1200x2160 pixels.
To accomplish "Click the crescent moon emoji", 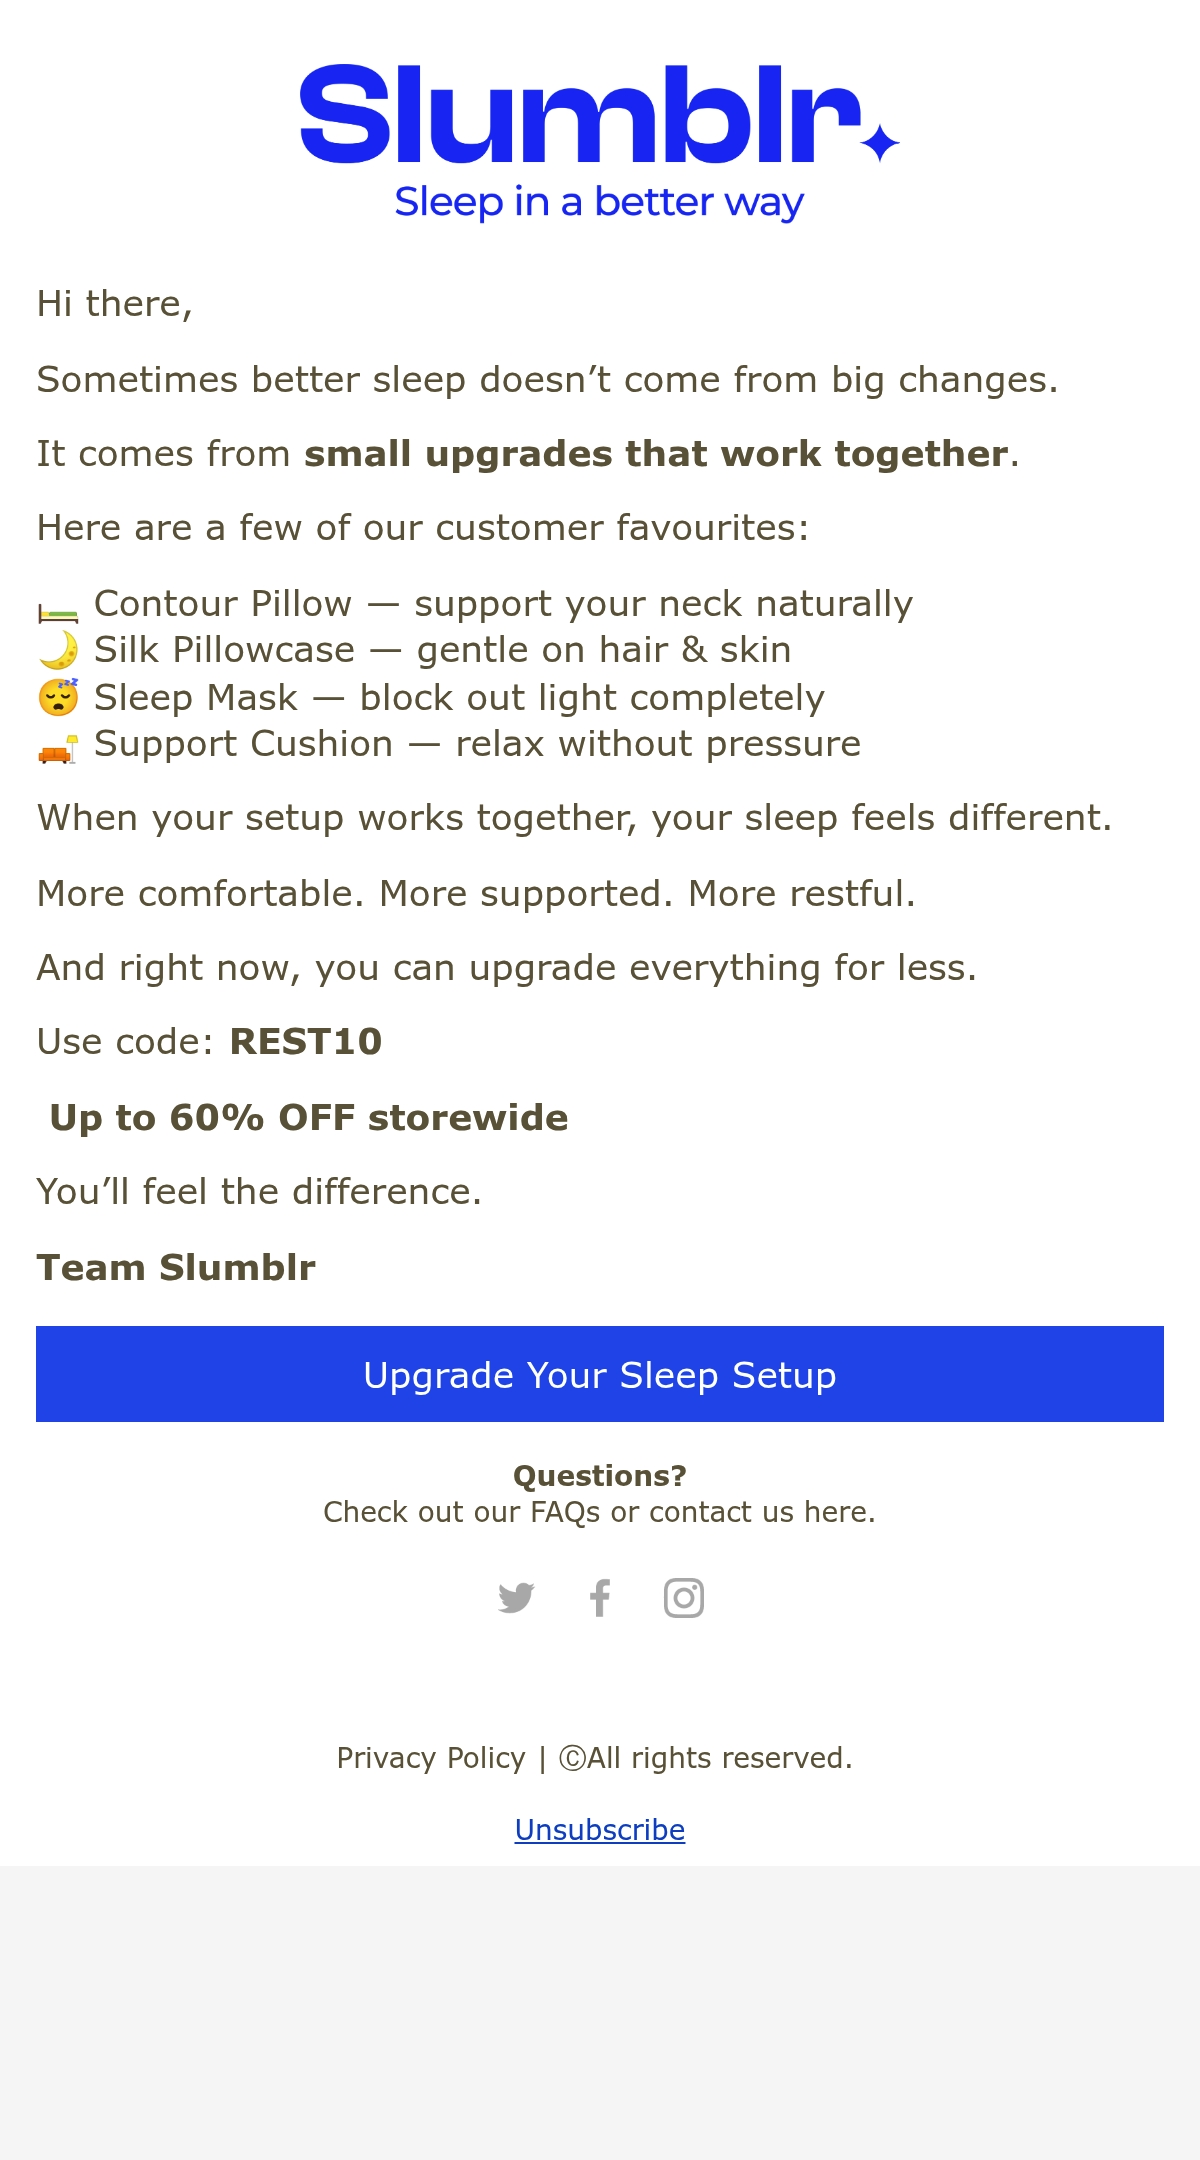I will coord(58,651).
